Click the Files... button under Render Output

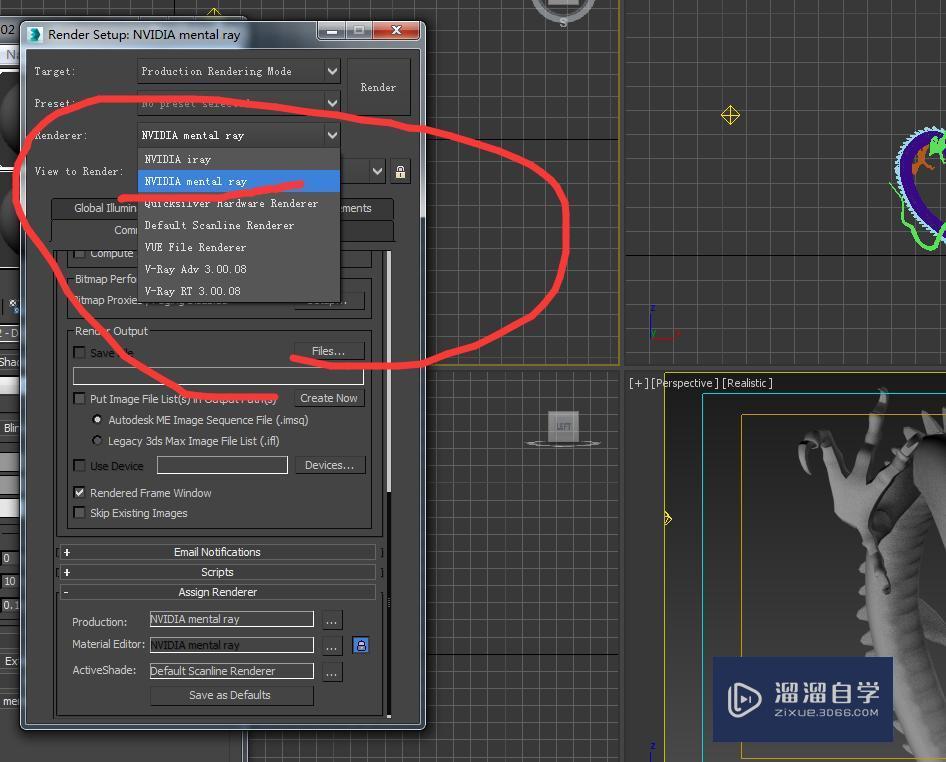click(329, 351)
